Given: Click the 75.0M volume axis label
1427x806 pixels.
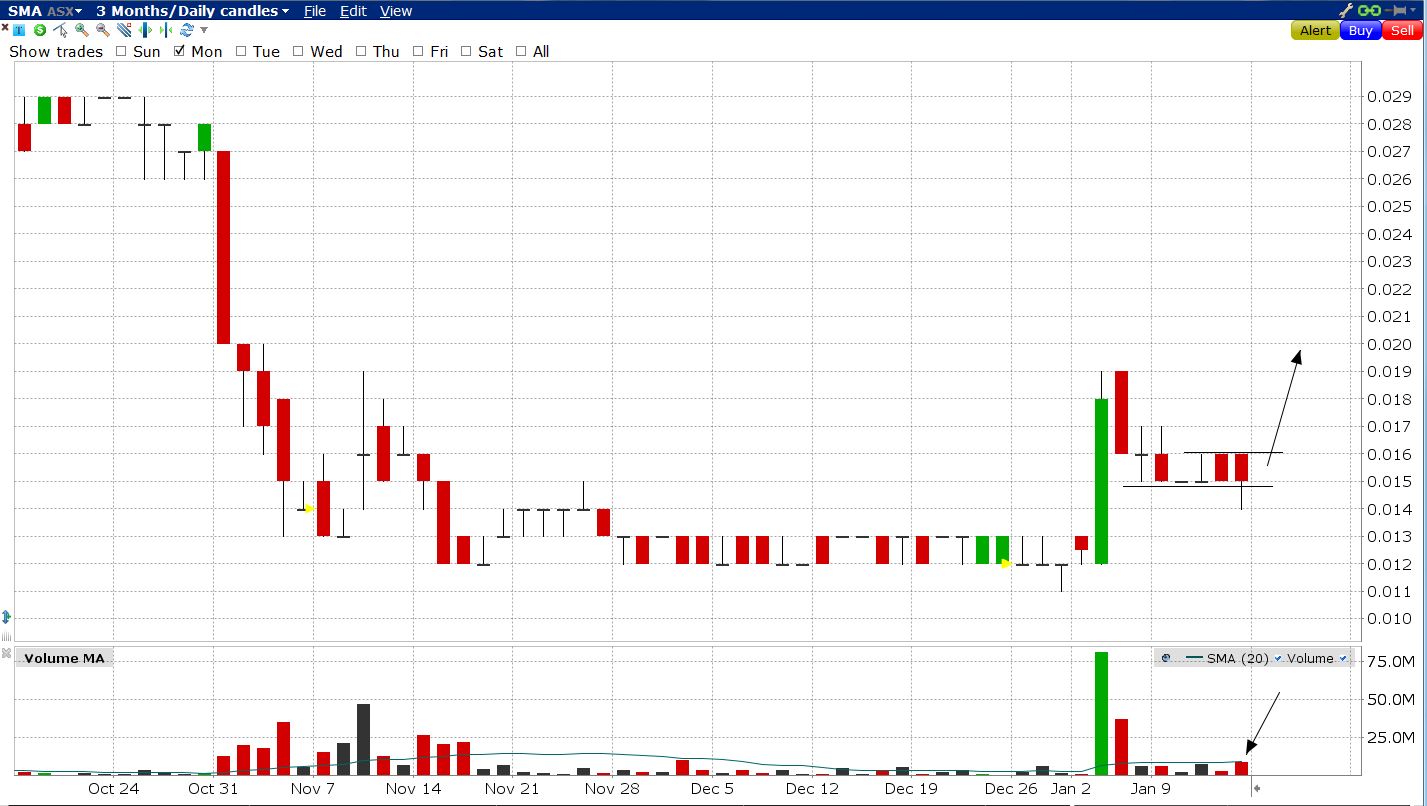Looking at the screenshot, I should [1390, 661].
